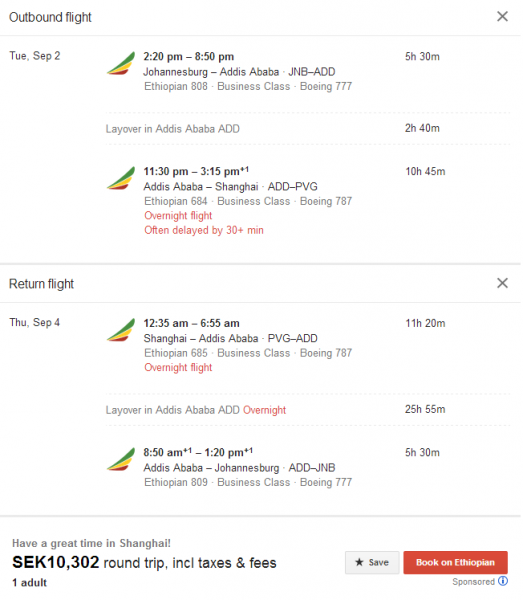
Task: Click Ethiopian logo beside Johannesburg–Addis Ababa flight
Action: point(121,64)
